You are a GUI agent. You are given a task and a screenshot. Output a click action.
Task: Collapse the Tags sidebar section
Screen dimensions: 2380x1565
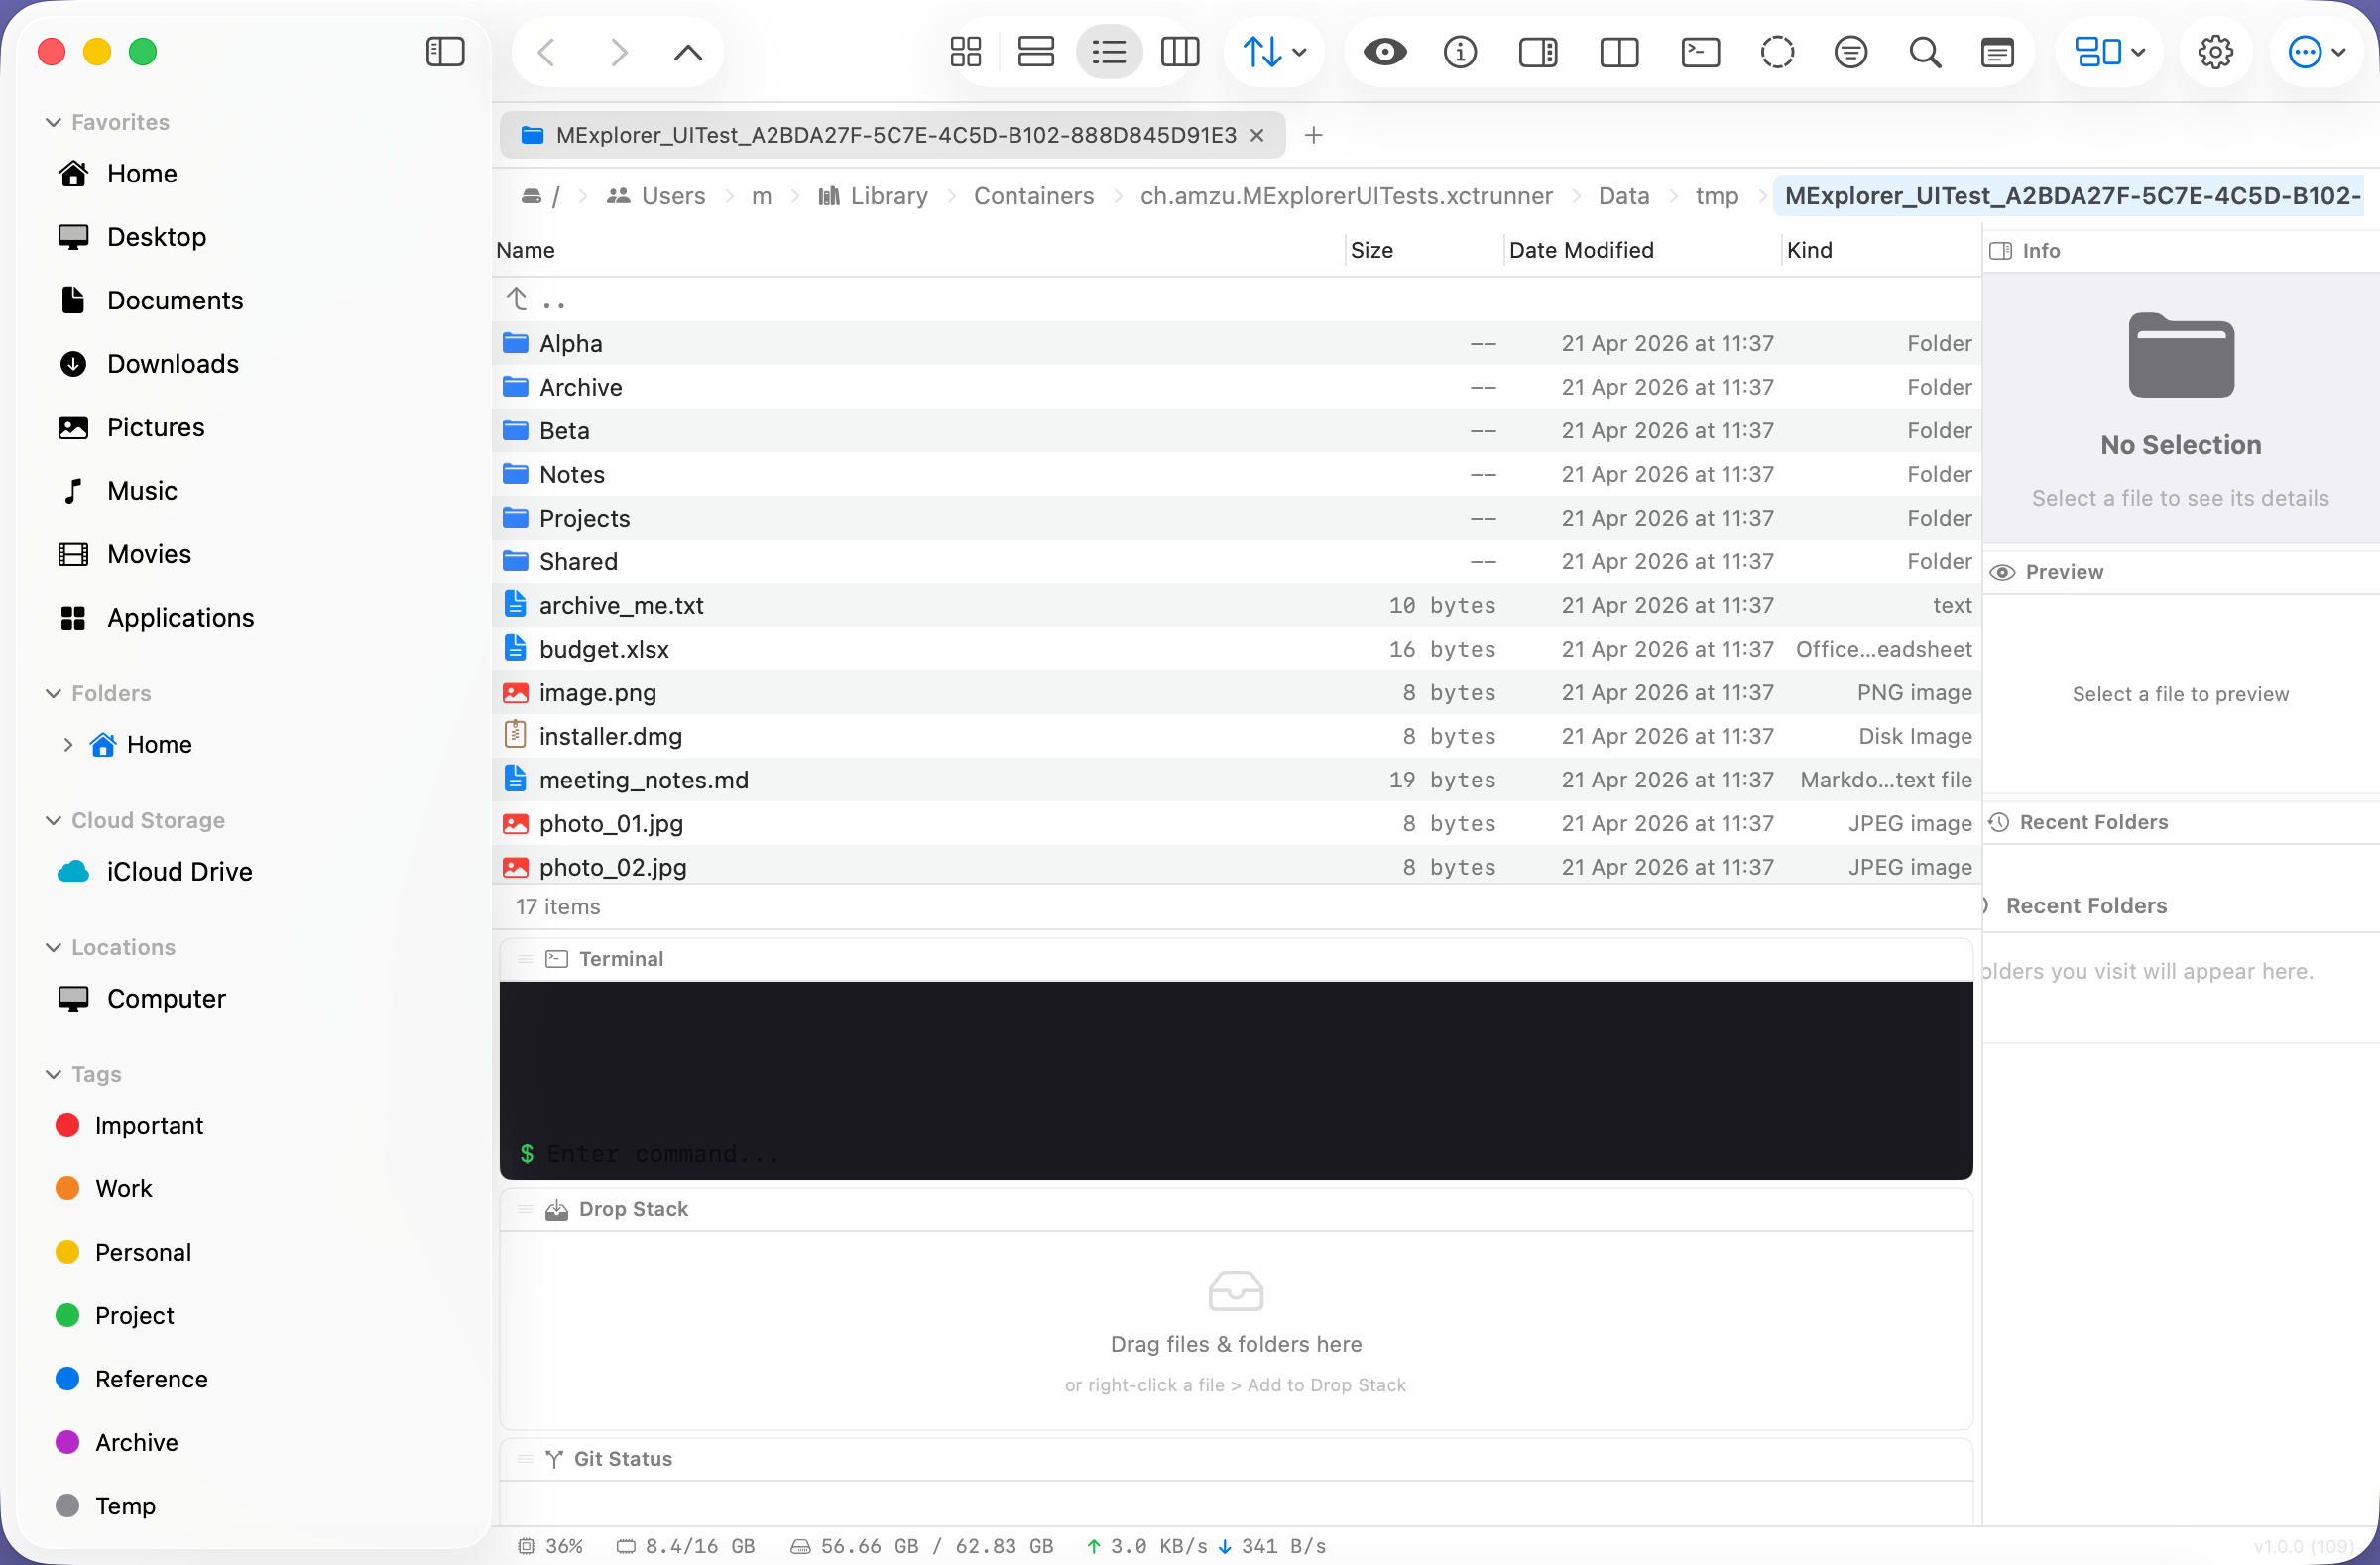(x=54, y=1075)
